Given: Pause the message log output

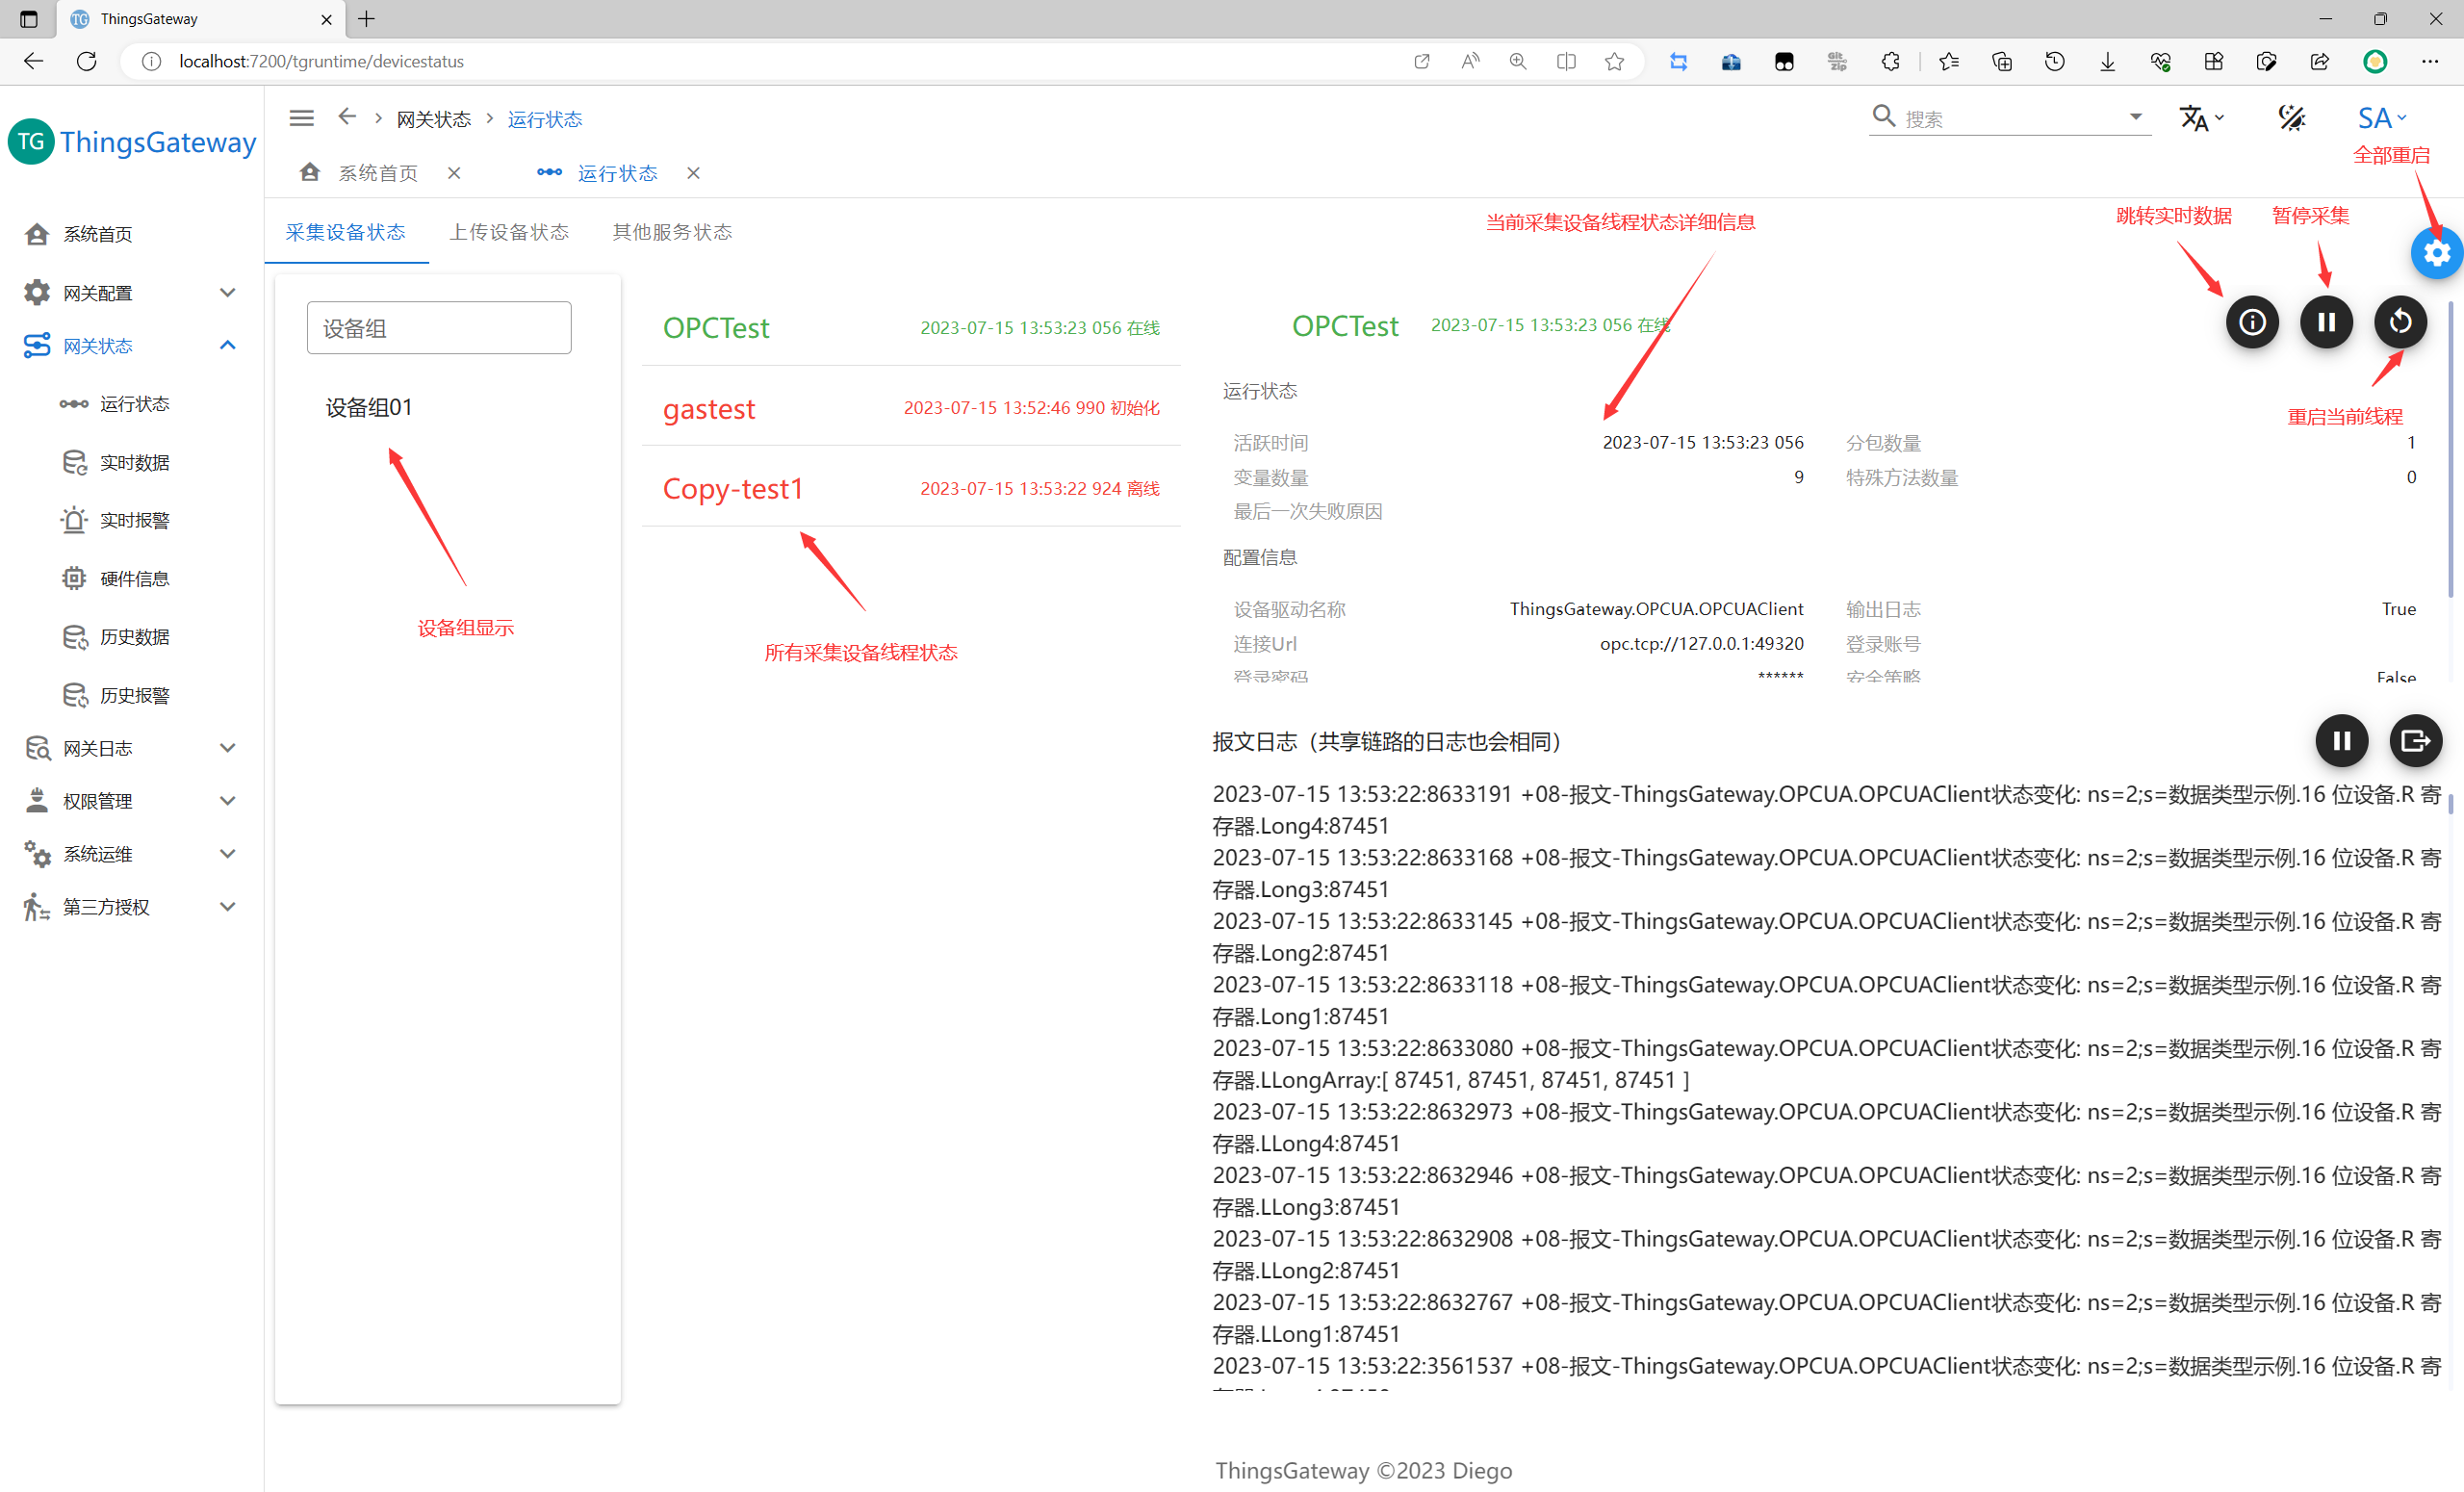Looking at the screenshot, I should click(2341, 741).
